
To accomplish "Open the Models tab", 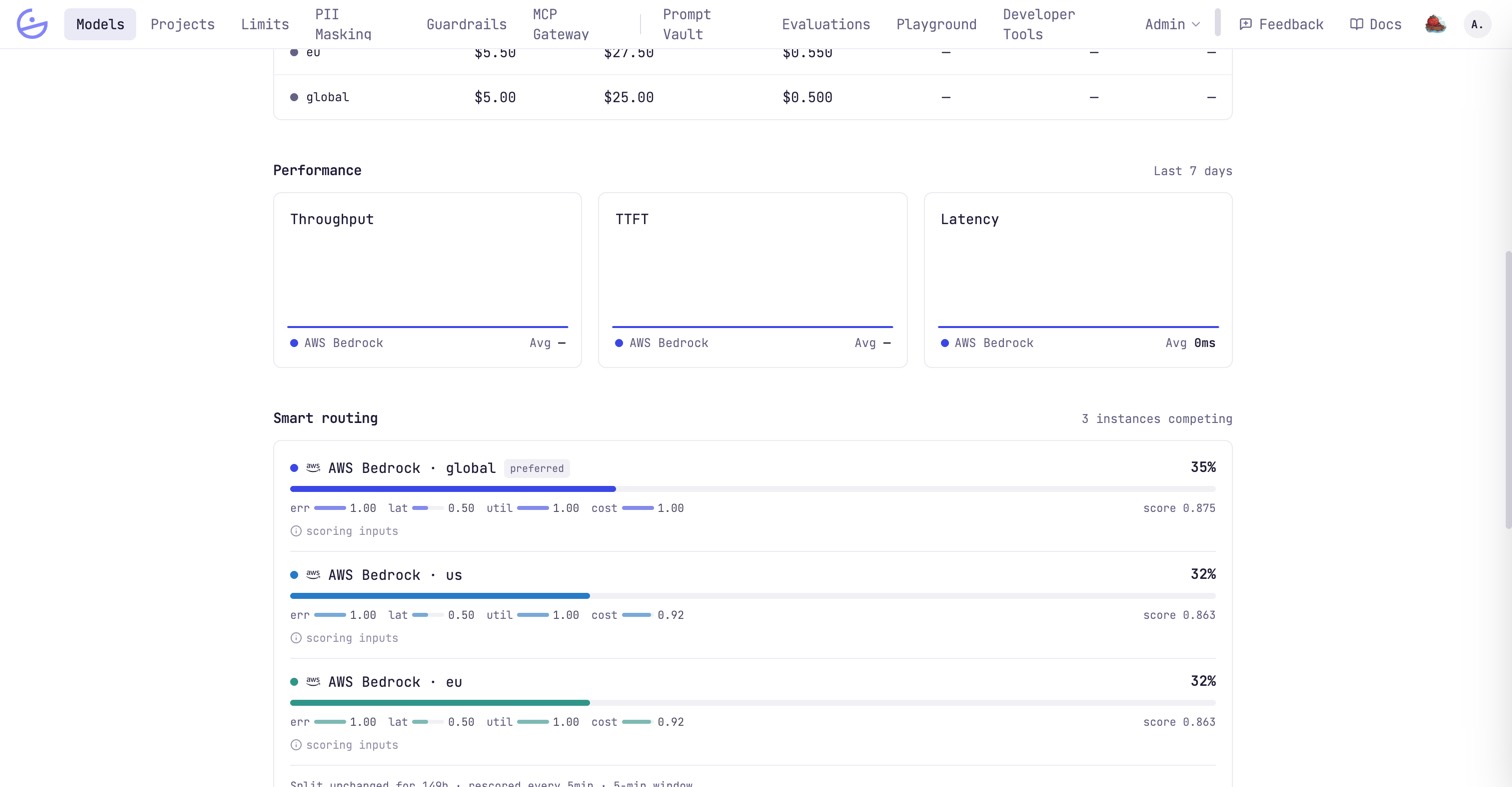I will tap(100, 24).
